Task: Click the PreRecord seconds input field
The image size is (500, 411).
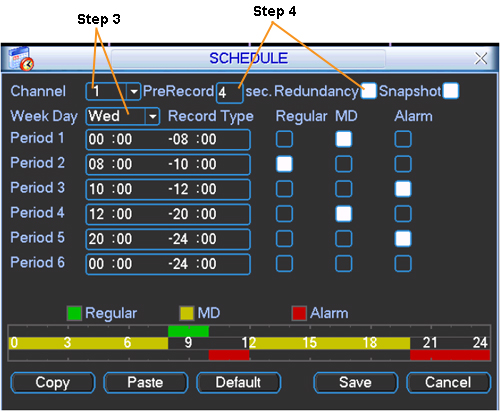Action: 229,92
